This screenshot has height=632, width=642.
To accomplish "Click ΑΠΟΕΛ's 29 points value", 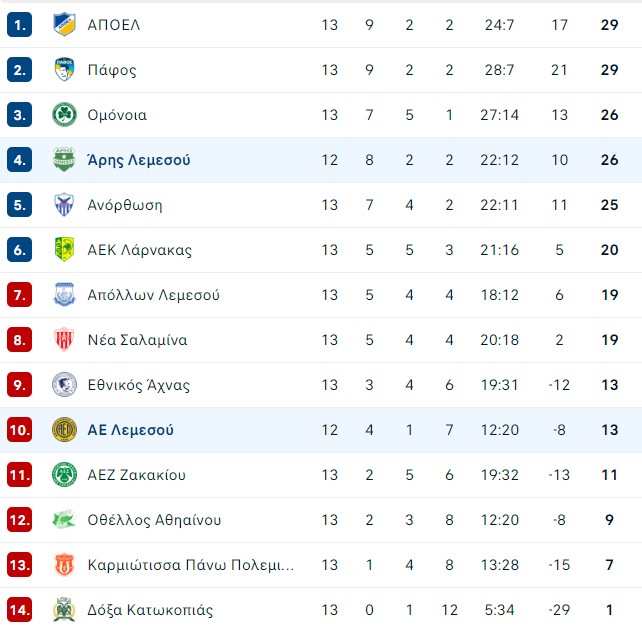I will click(609, 25).
